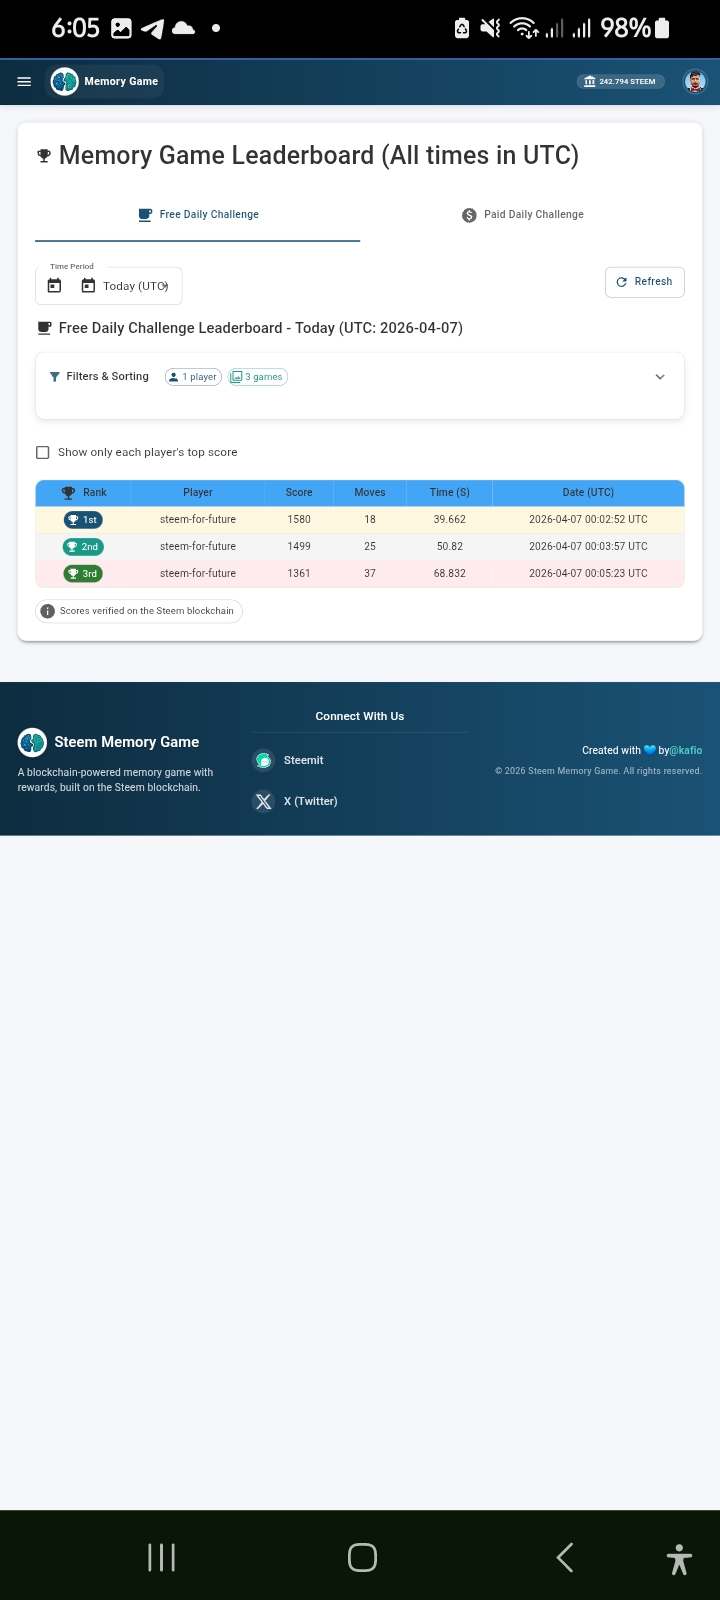Image resolution: width=720 pixels, height=1600 pixels.
Task: Switch to Paid Daily Challenge tab
Action: click(x=523, y=215)
